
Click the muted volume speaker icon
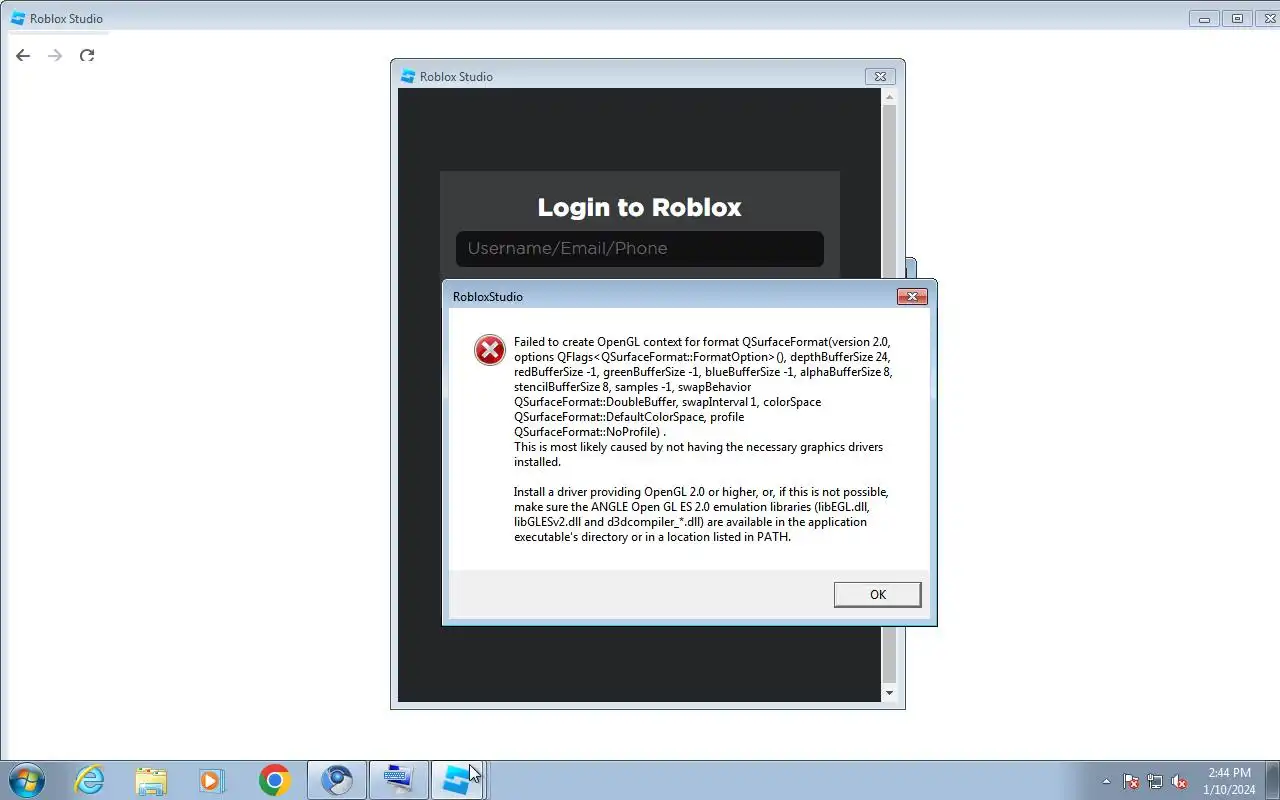(x=1180, y=781)
